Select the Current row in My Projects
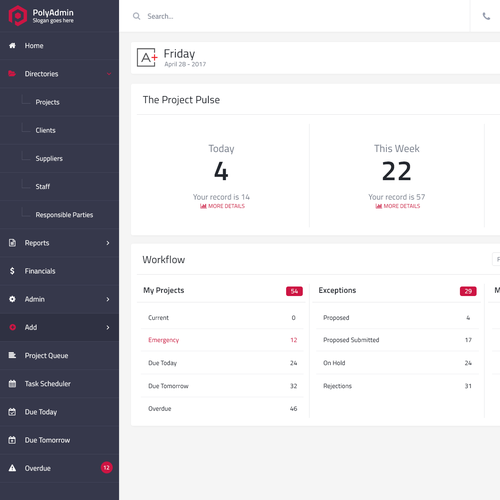This screenshot has height=500, width=500. pyautogui.click(x=222, y=318)
